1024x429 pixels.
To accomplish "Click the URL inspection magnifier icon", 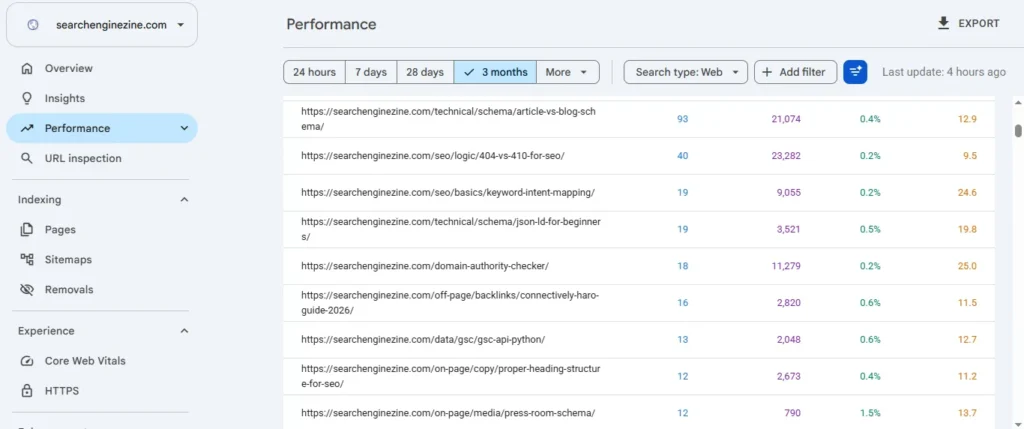I will click(x=27, y=158).
